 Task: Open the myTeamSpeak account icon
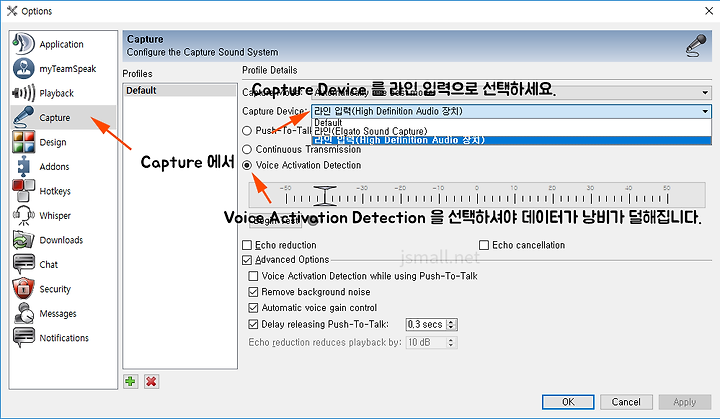point(23,68)
